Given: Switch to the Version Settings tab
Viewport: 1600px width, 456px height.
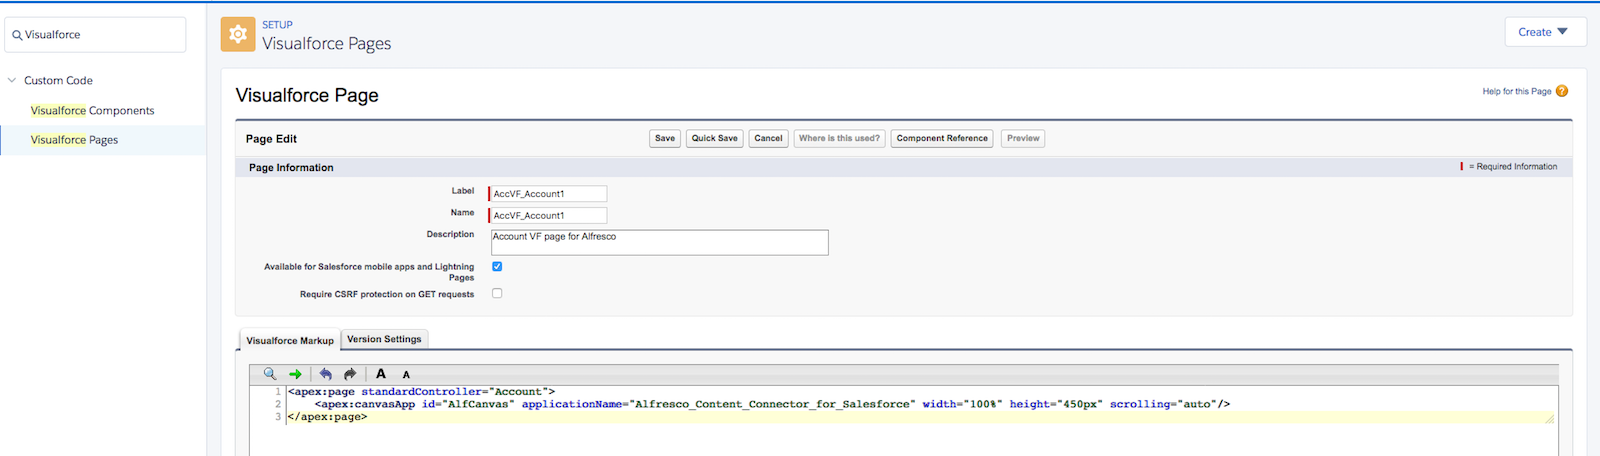Looking at the screenshot, I should pos(385,339).
